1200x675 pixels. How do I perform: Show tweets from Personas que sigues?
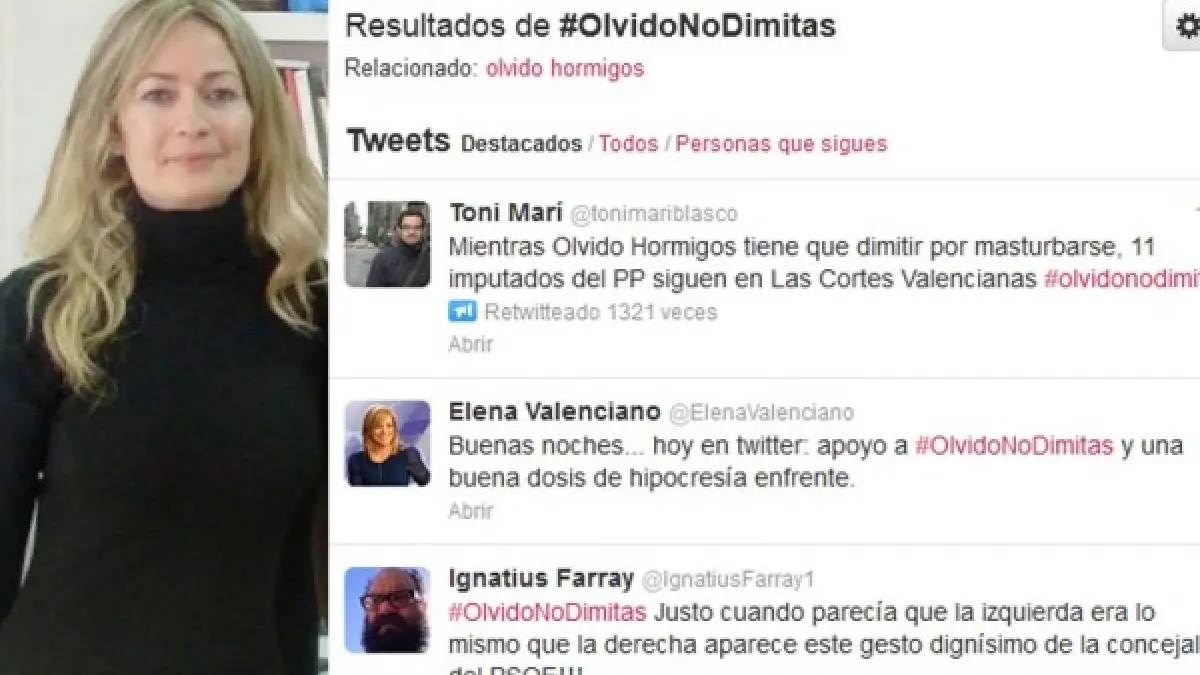[781, 144]
